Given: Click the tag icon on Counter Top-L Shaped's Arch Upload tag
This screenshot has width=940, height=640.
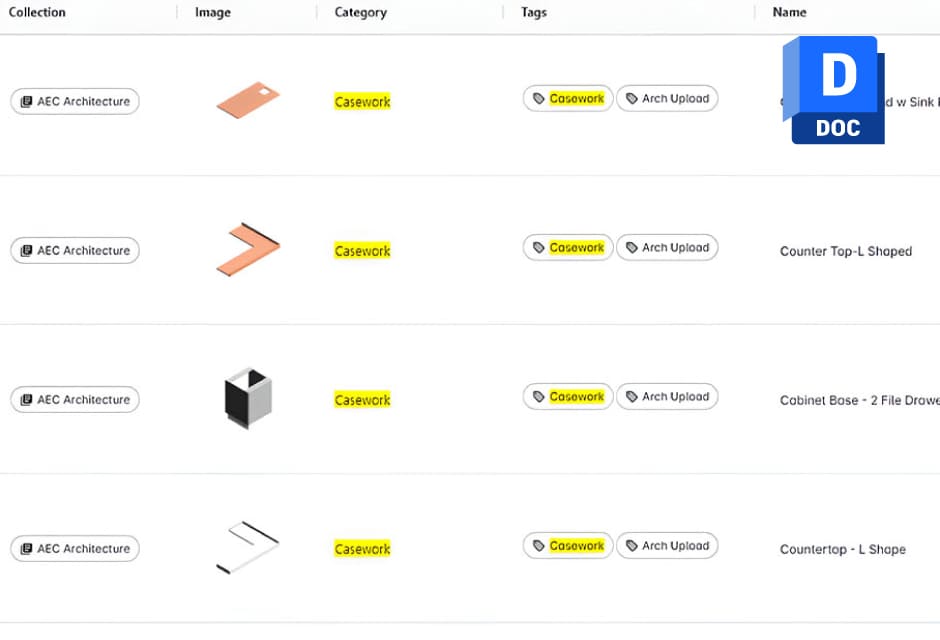Looking at the screenshot, I should click(x=632, y=247).
